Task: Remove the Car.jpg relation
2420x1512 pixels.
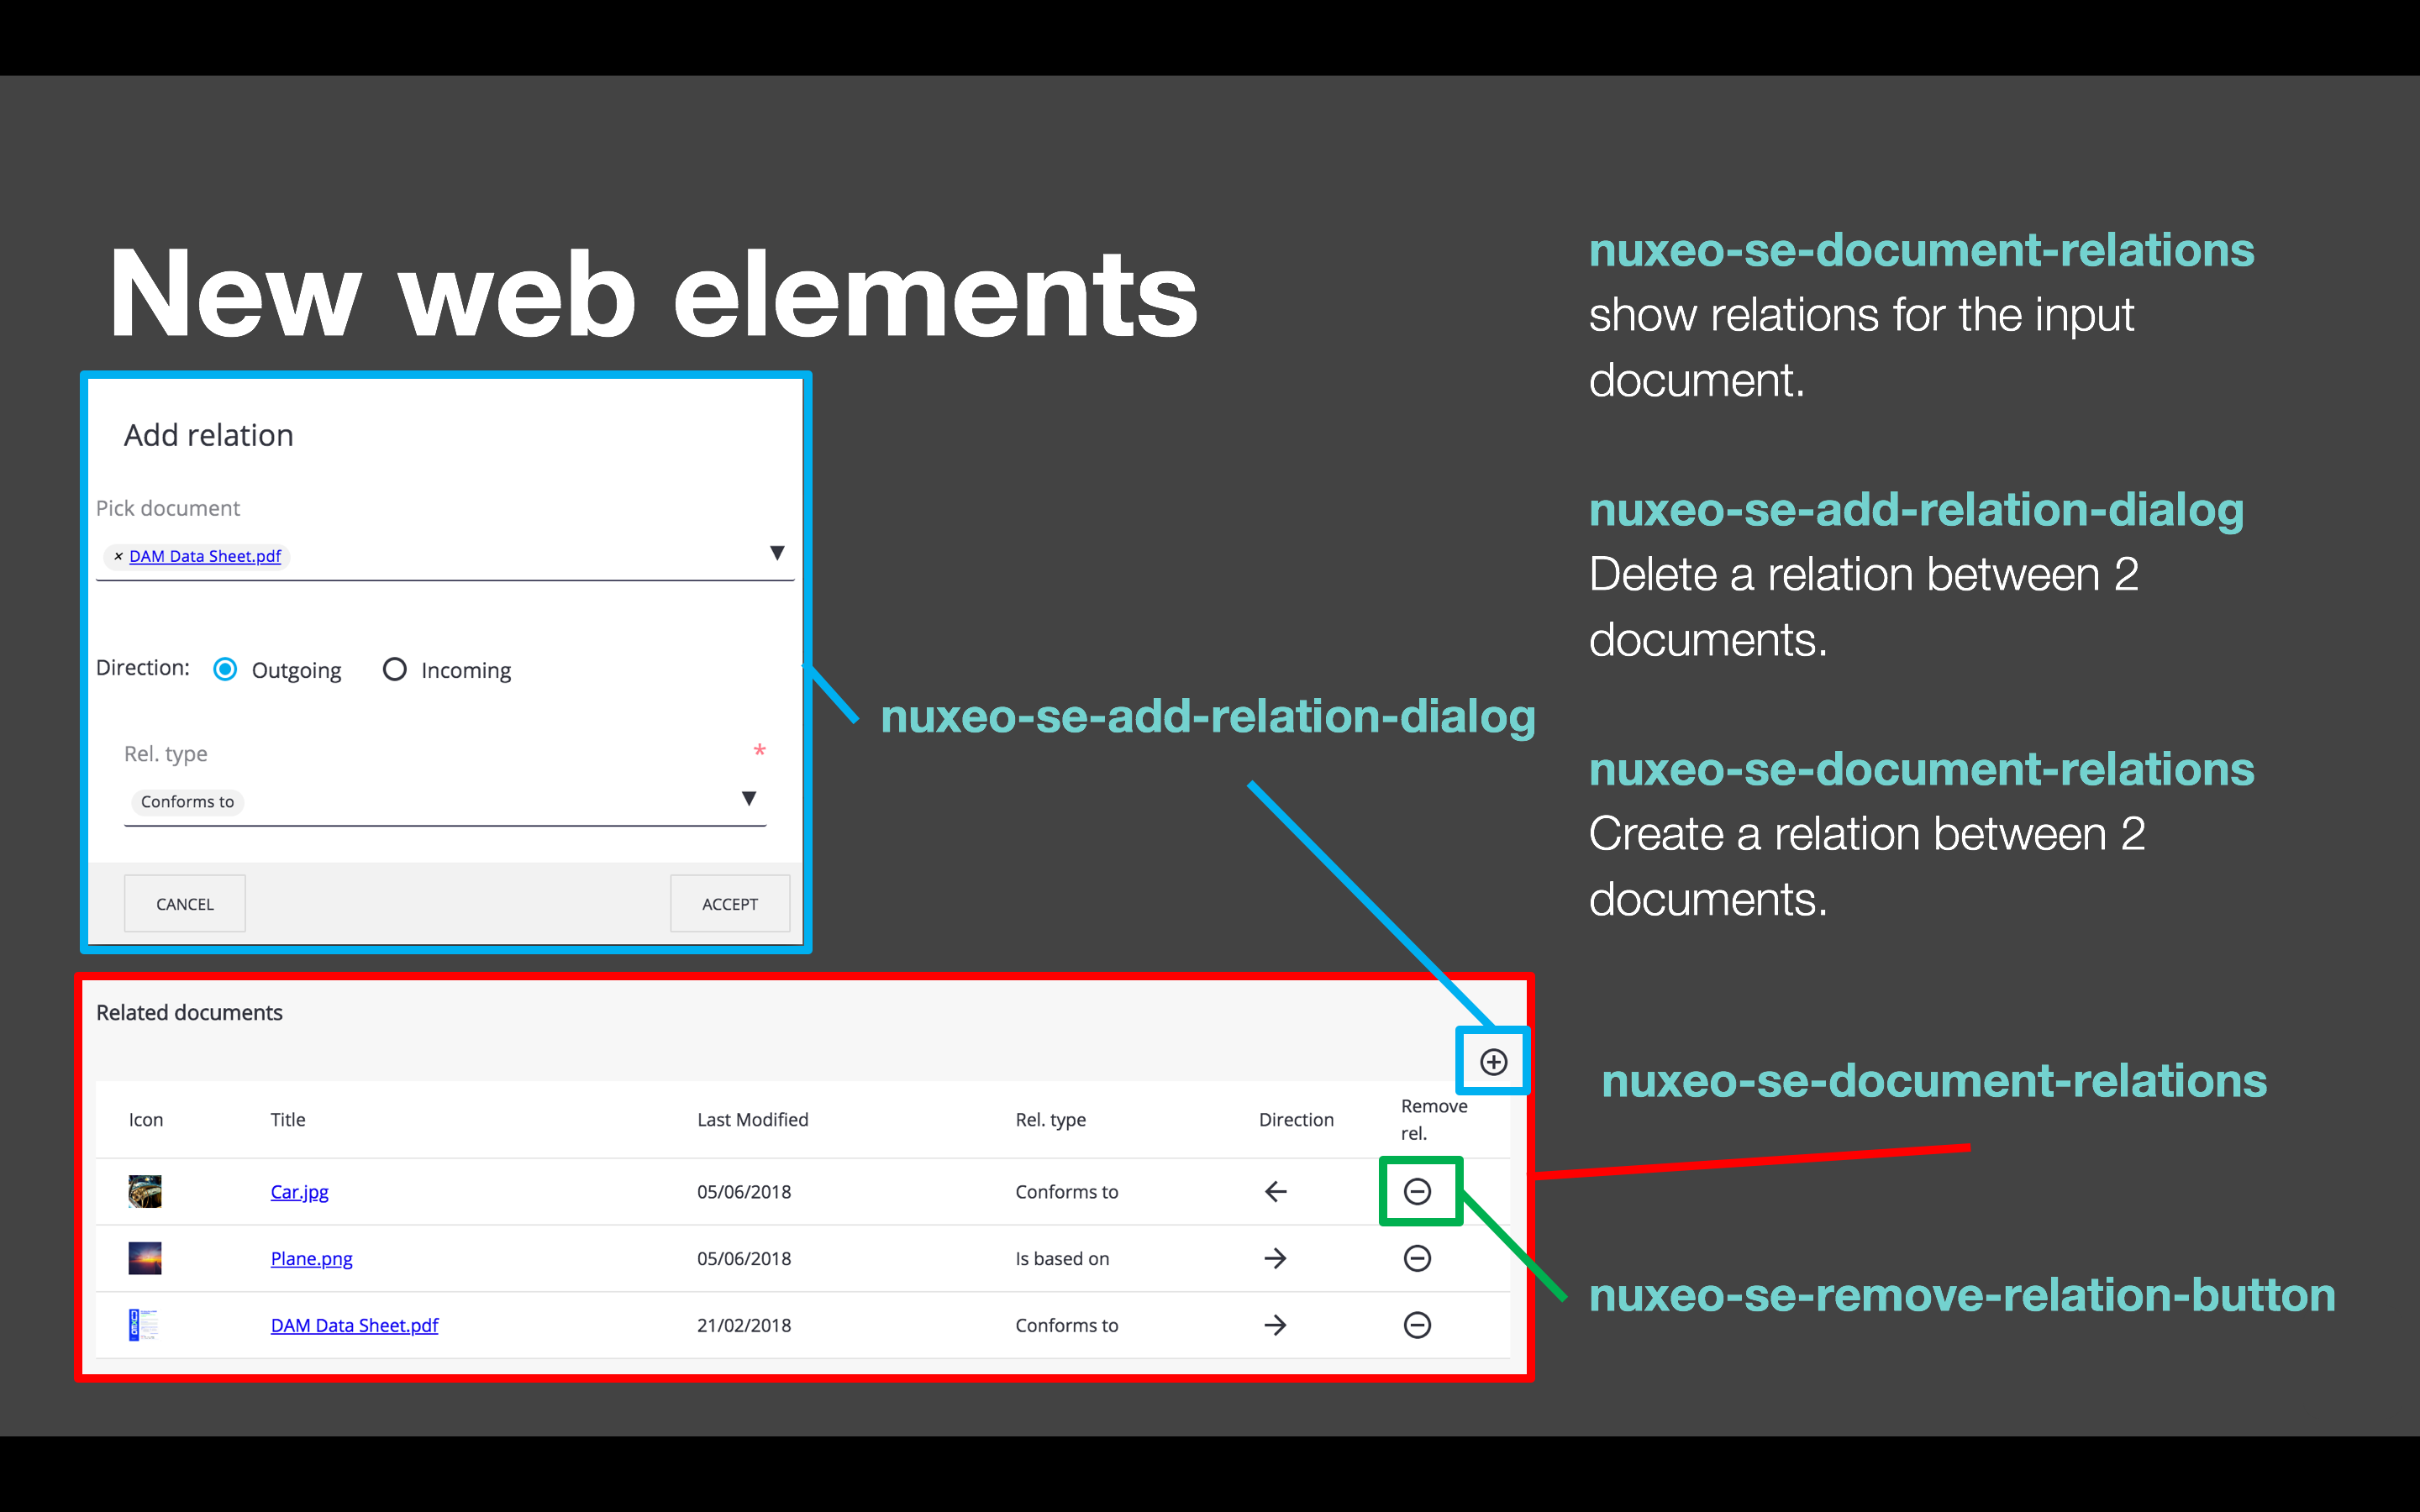Action: tap(1417, 1191)
